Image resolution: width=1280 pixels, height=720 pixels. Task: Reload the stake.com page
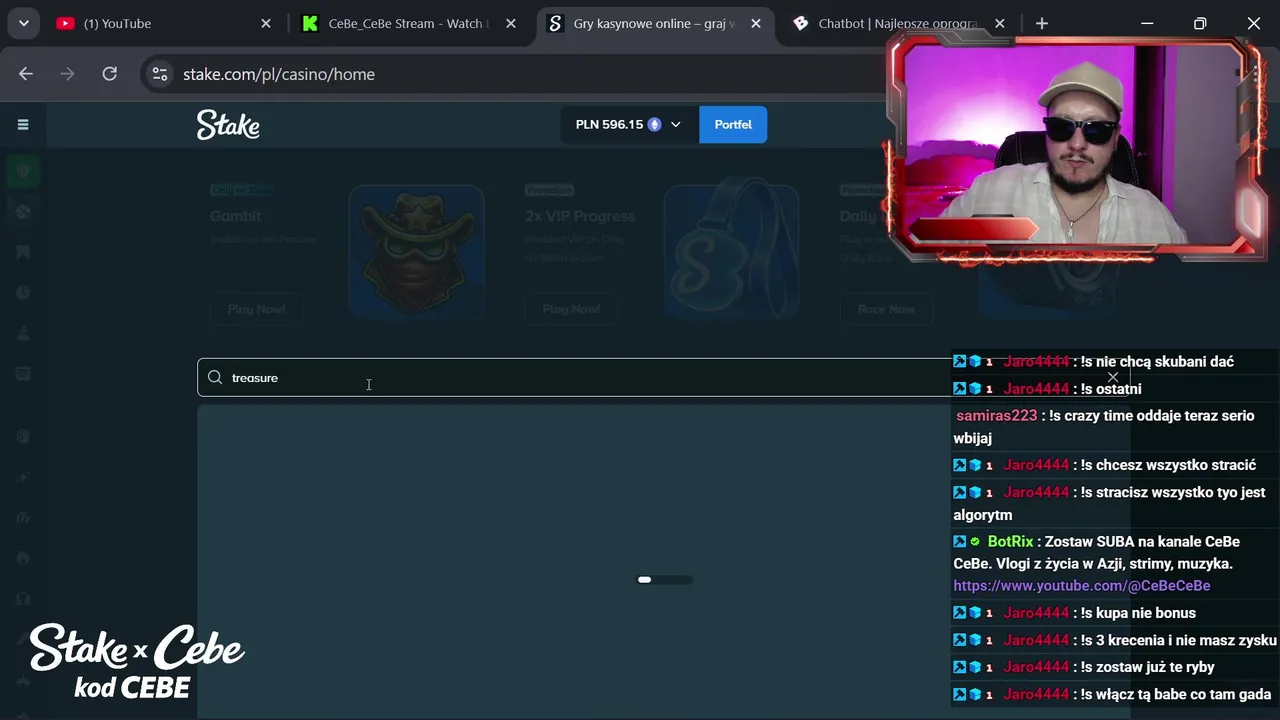pos(110,74)
